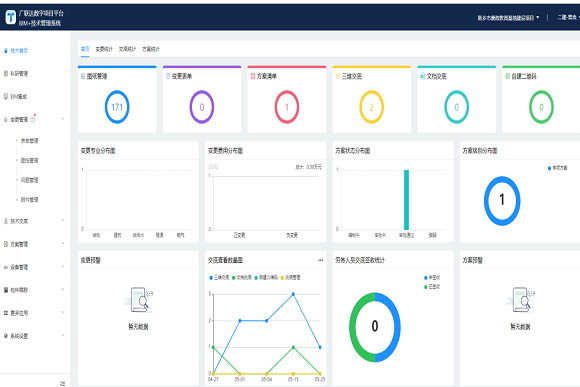Screen dimensions: 580x387
Task: Open the BIM集成 sidebar icon
Action: pyautogui.click(x=6, y=97)
